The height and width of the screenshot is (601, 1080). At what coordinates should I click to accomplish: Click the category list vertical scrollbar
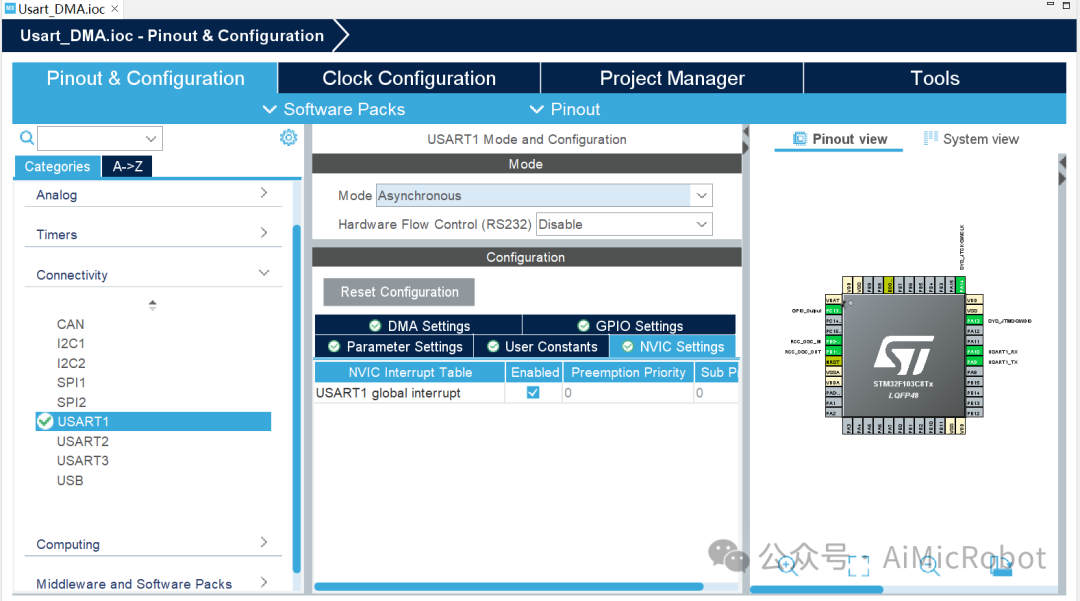[297, 399]
